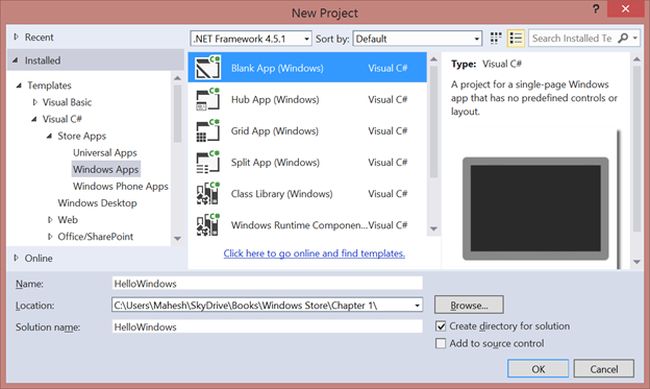Open the dialog help question mark
Viewport: 650px width, 389px height.
pyautogui.click(x=596, y=9)
